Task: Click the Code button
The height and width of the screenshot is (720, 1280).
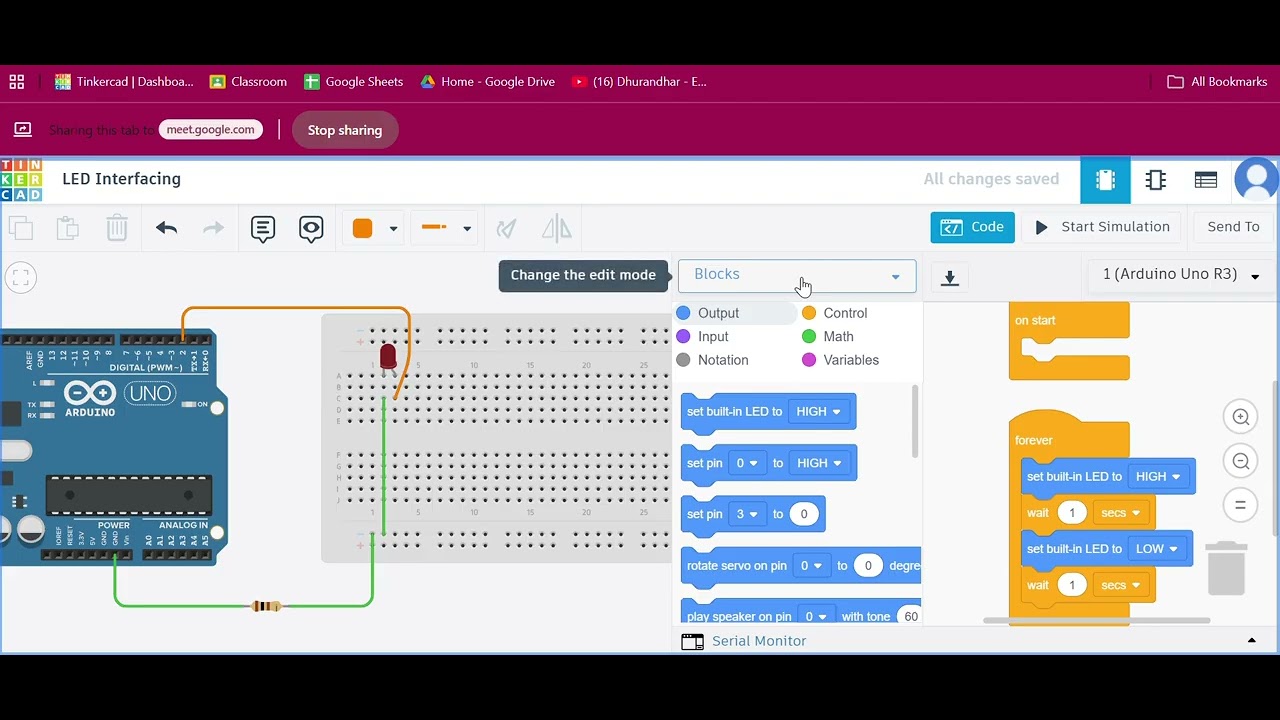Action: 972,227
